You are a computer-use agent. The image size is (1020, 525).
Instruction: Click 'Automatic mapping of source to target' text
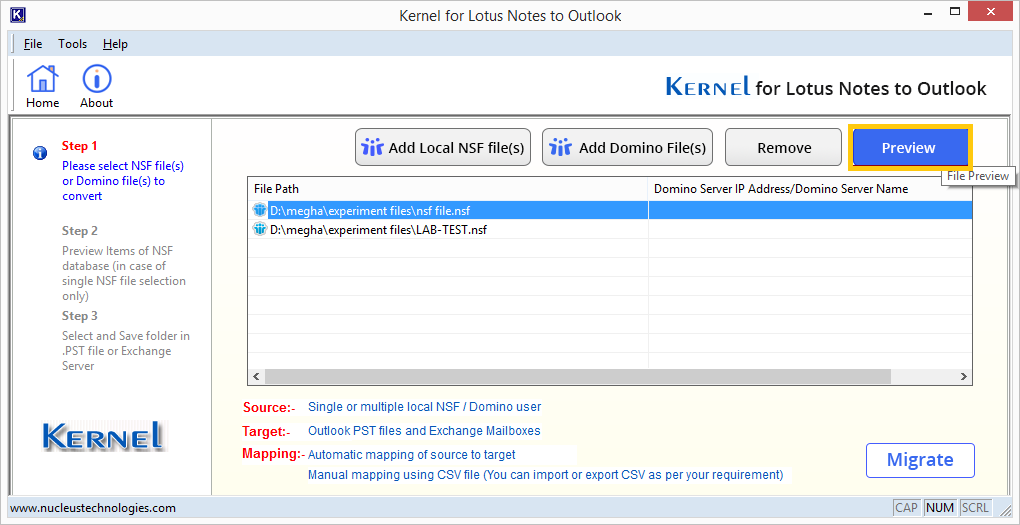coord(412,455)
